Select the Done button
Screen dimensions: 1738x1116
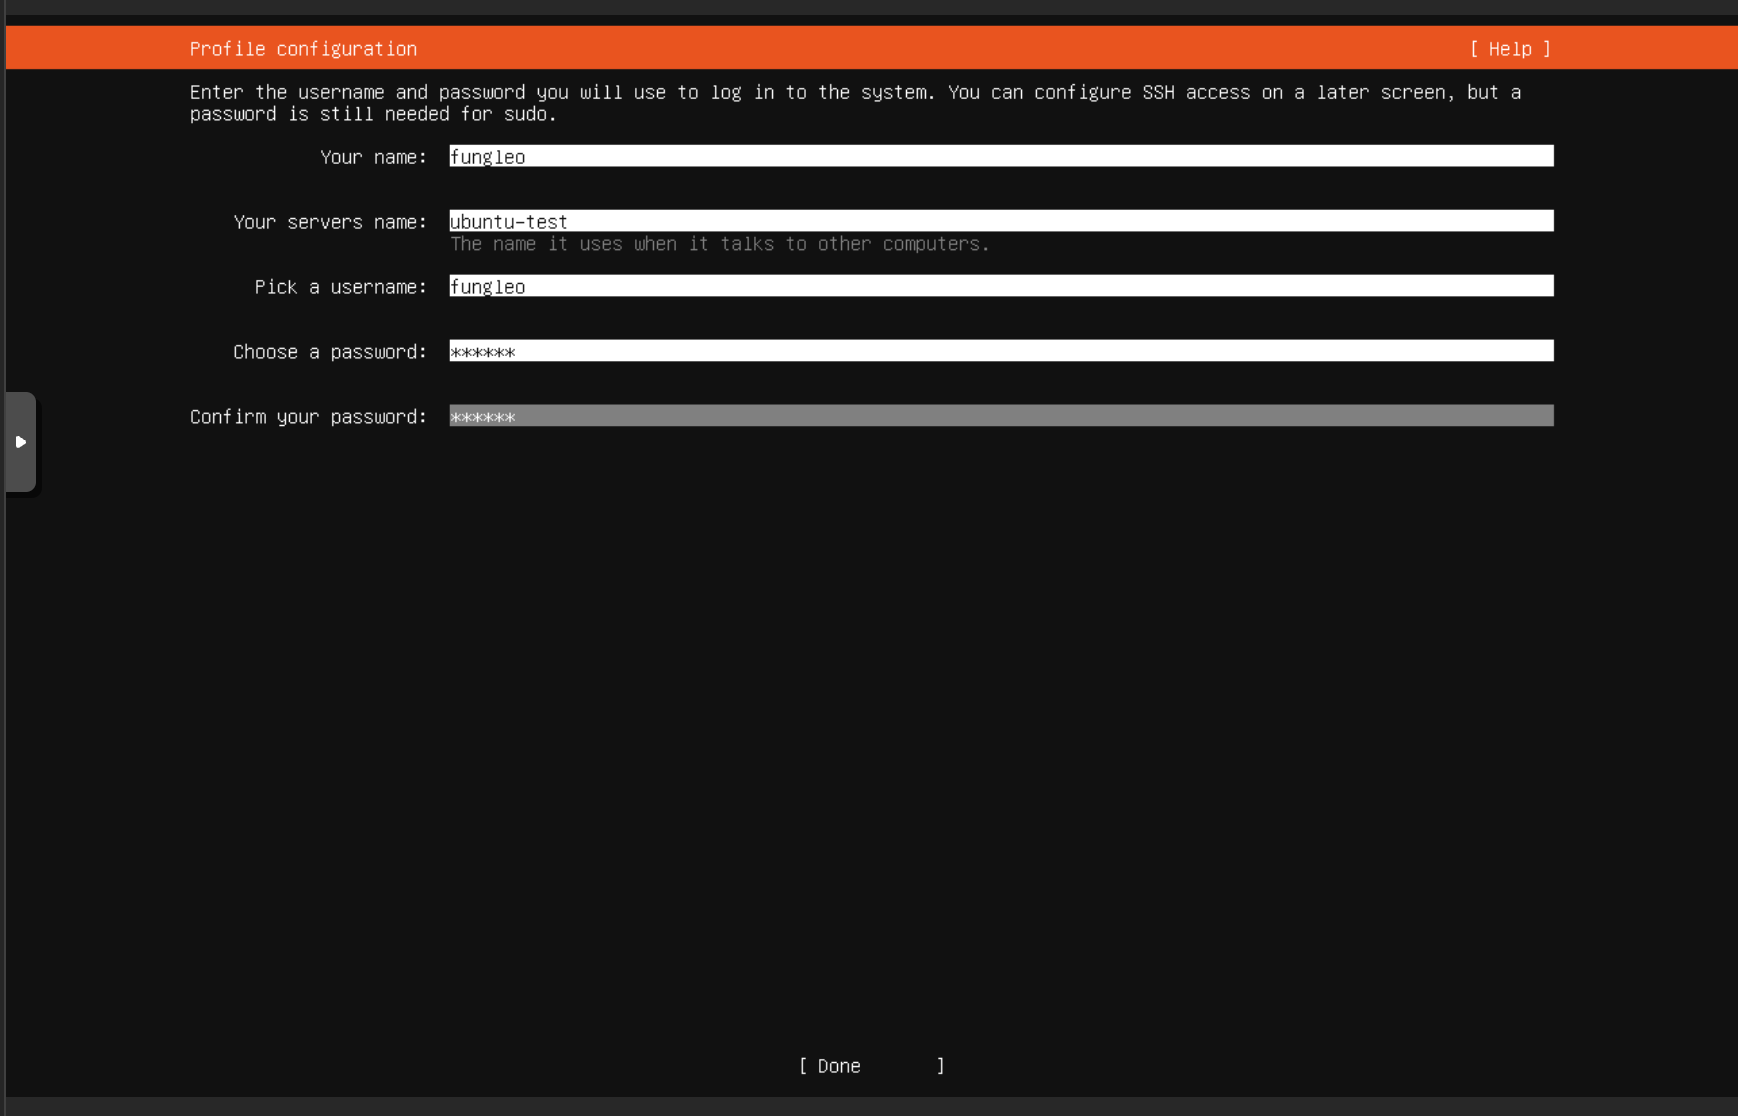[x=872, y=1066]
